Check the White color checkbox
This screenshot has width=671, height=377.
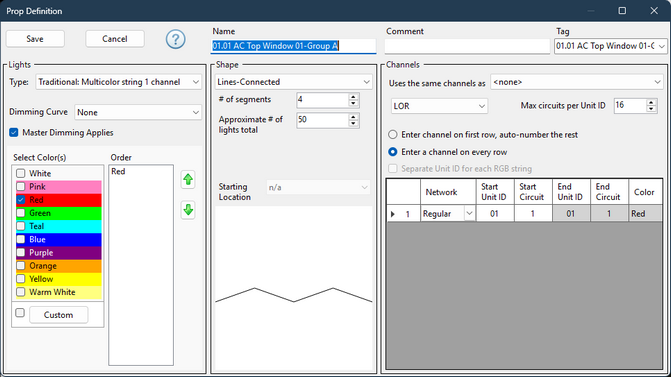tap(21, 173)
